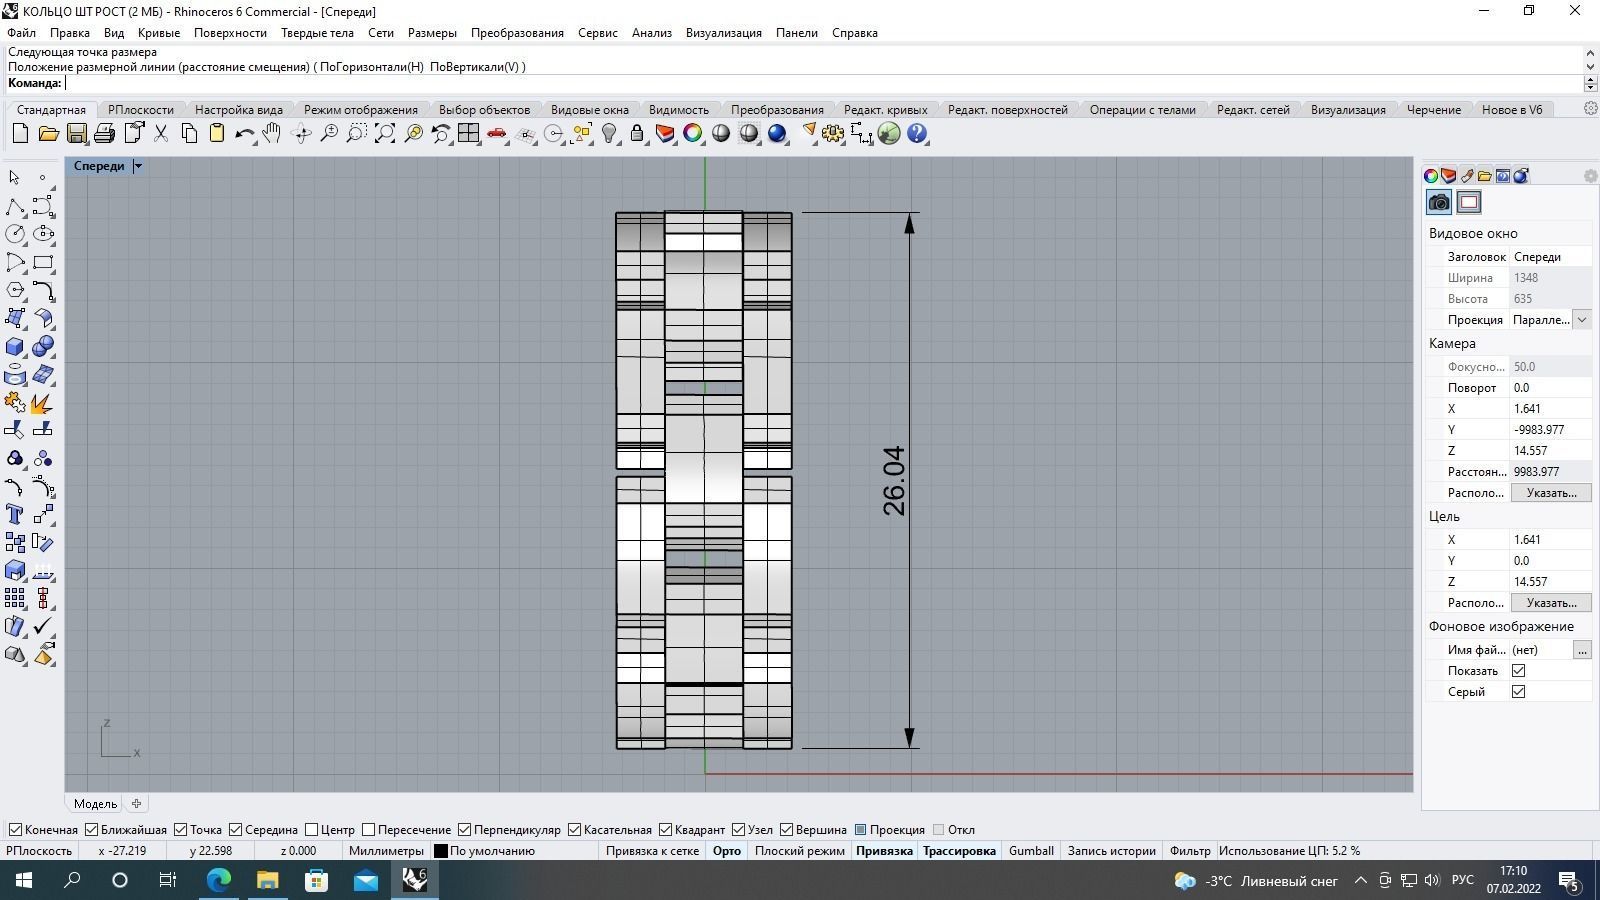Viewport: 1600px width, 900px height.
Task: Cut selection using the scissors icon
Action: tap(160, 133)
